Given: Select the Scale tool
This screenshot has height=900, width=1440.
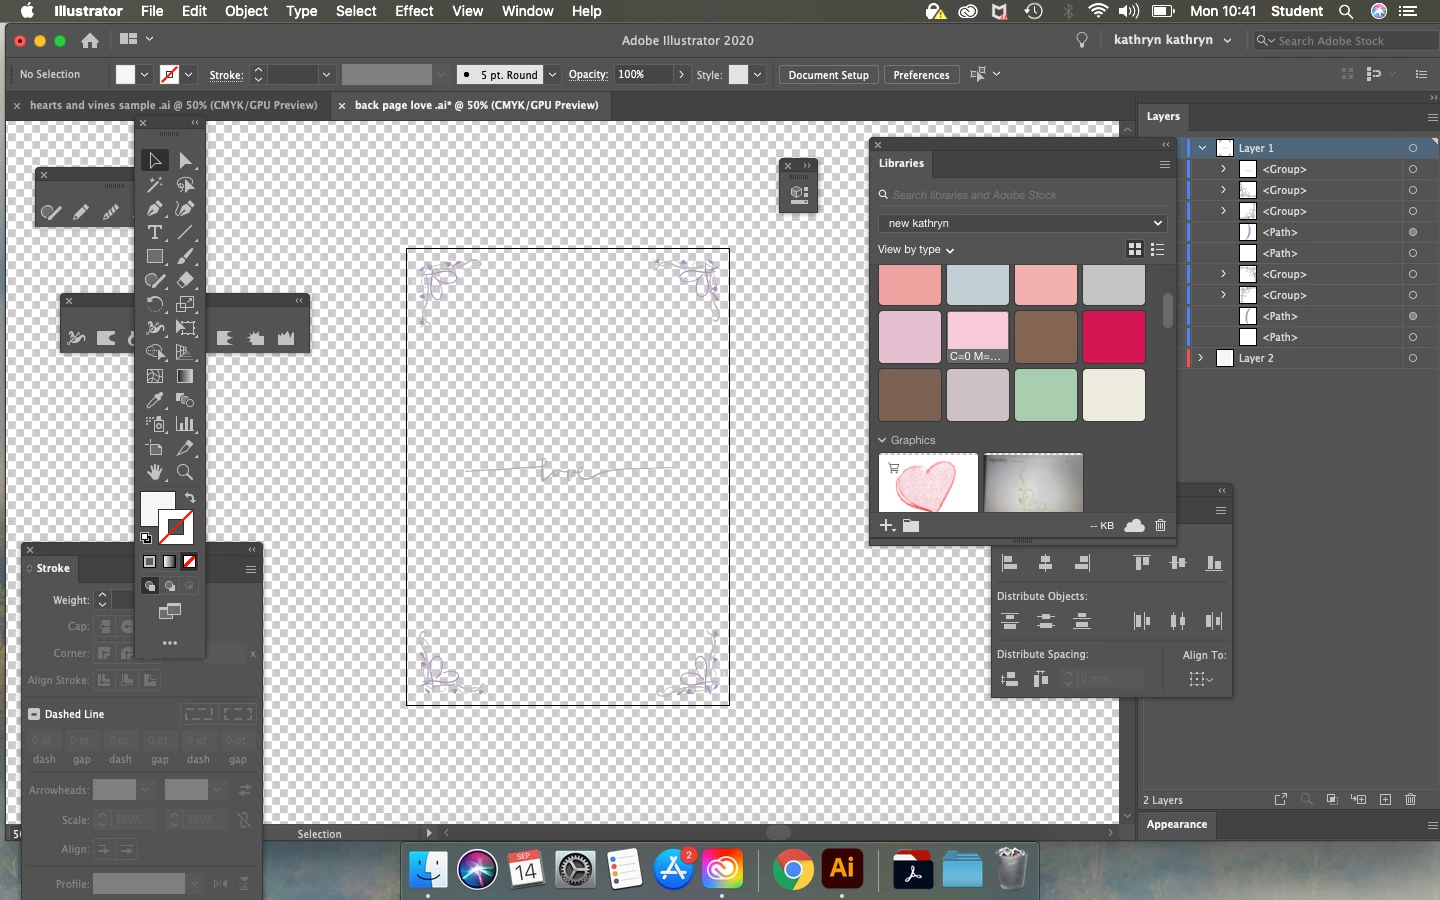Looking at the screenshot, I should pyautogui.click(x=185, y=304).
